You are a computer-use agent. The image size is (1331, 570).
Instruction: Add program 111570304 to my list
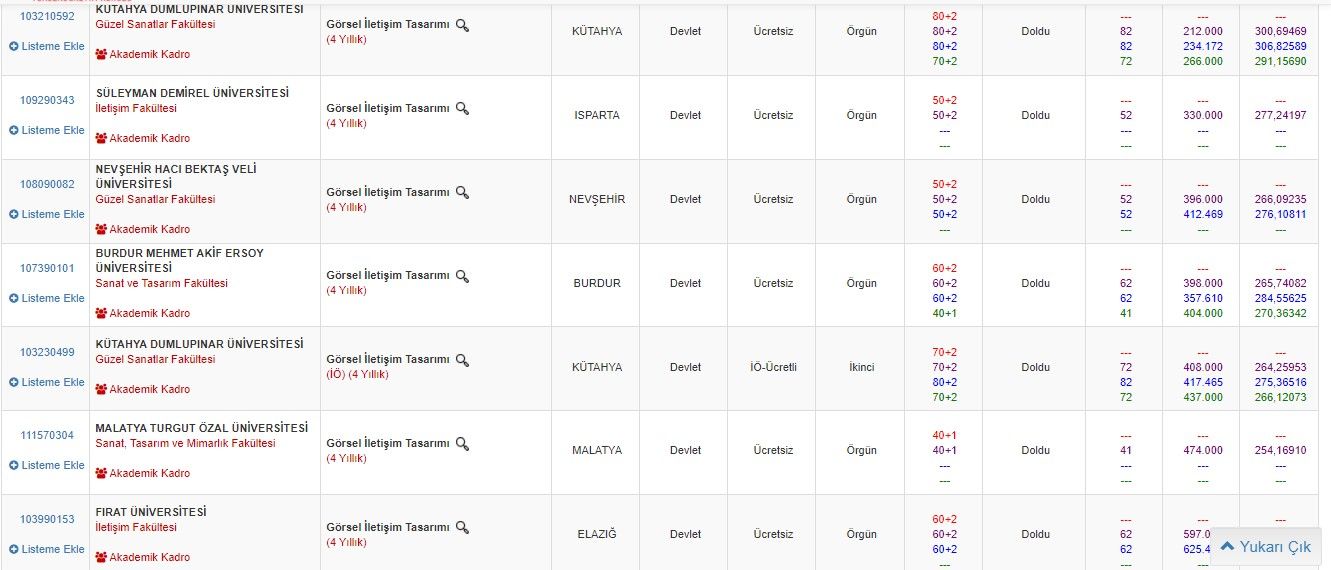point(47,465)
